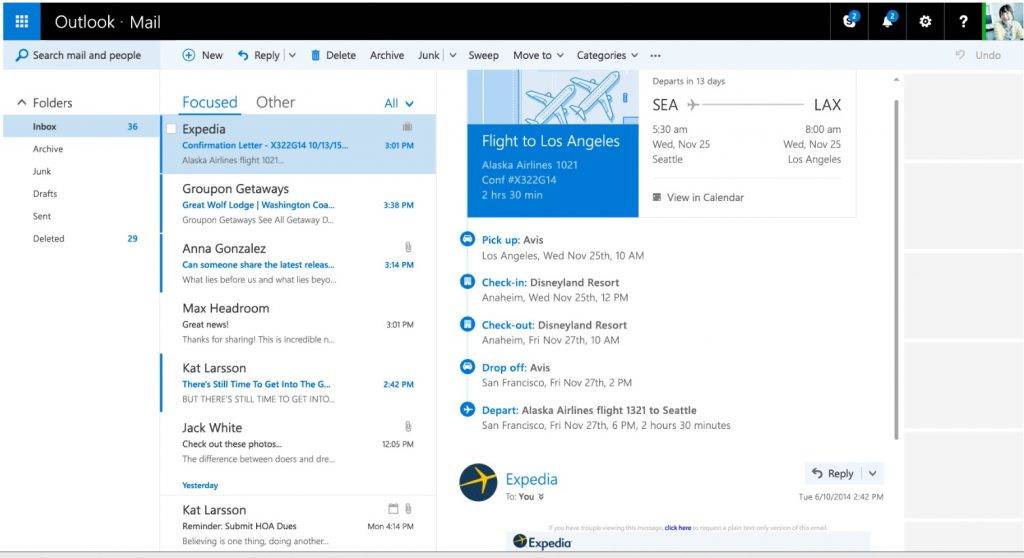Tick the checkbox on the Expedia email
The height and width of the screenshot is (558, 1024).
point(171,129)
